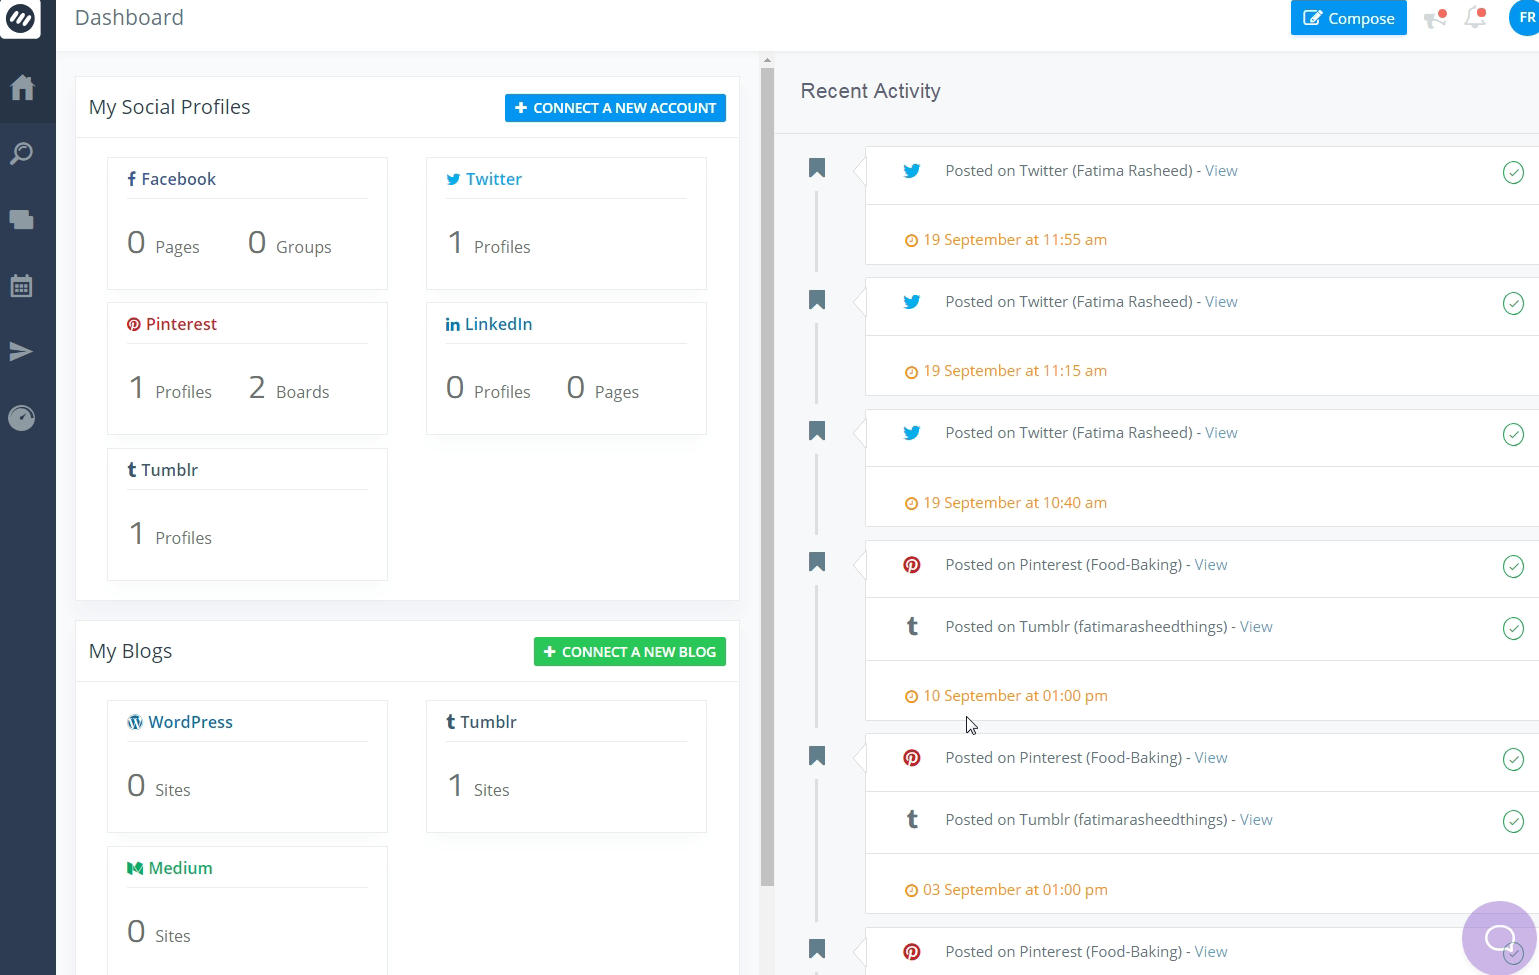Click '2 Boards' count under Pinterest
Screen dimensions: 1539x975
[x=289, y=388]
